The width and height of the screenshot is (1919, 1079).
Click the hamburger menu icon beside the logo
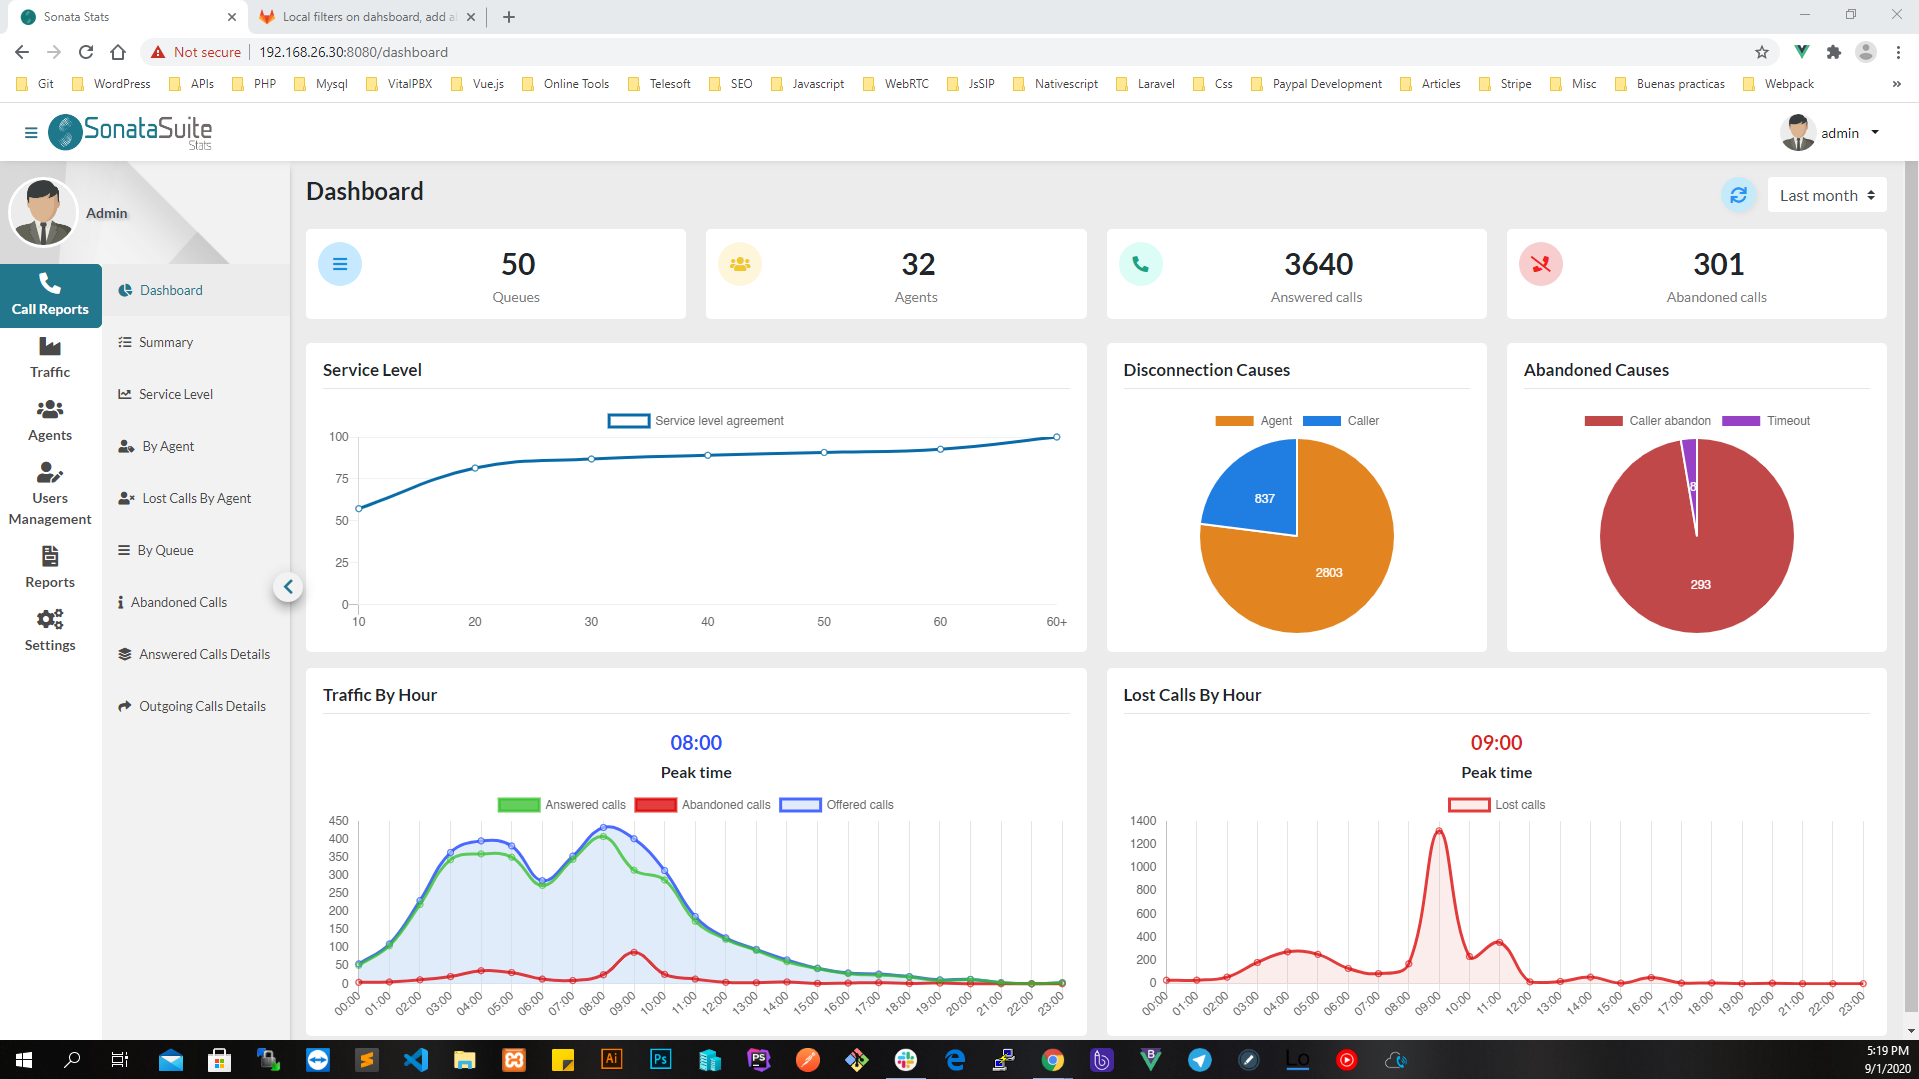[x=31, y=132]
